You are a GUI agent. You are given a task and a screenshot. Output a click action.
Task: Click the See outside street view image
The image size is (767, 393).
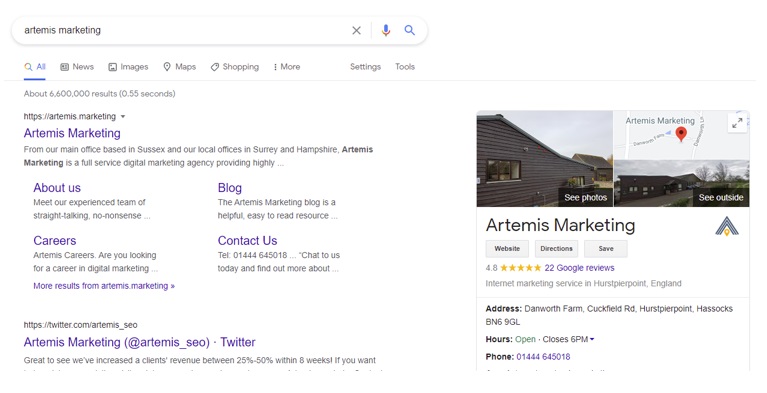[x=681, y=184]
